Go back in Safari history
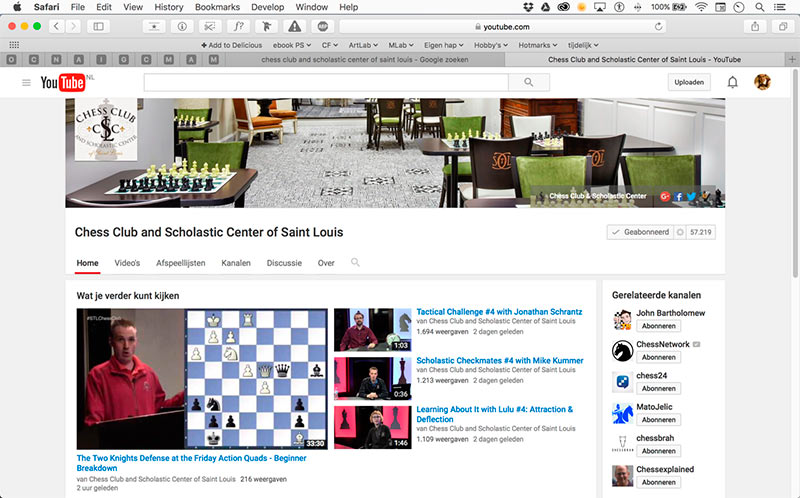 pos(56,27)
